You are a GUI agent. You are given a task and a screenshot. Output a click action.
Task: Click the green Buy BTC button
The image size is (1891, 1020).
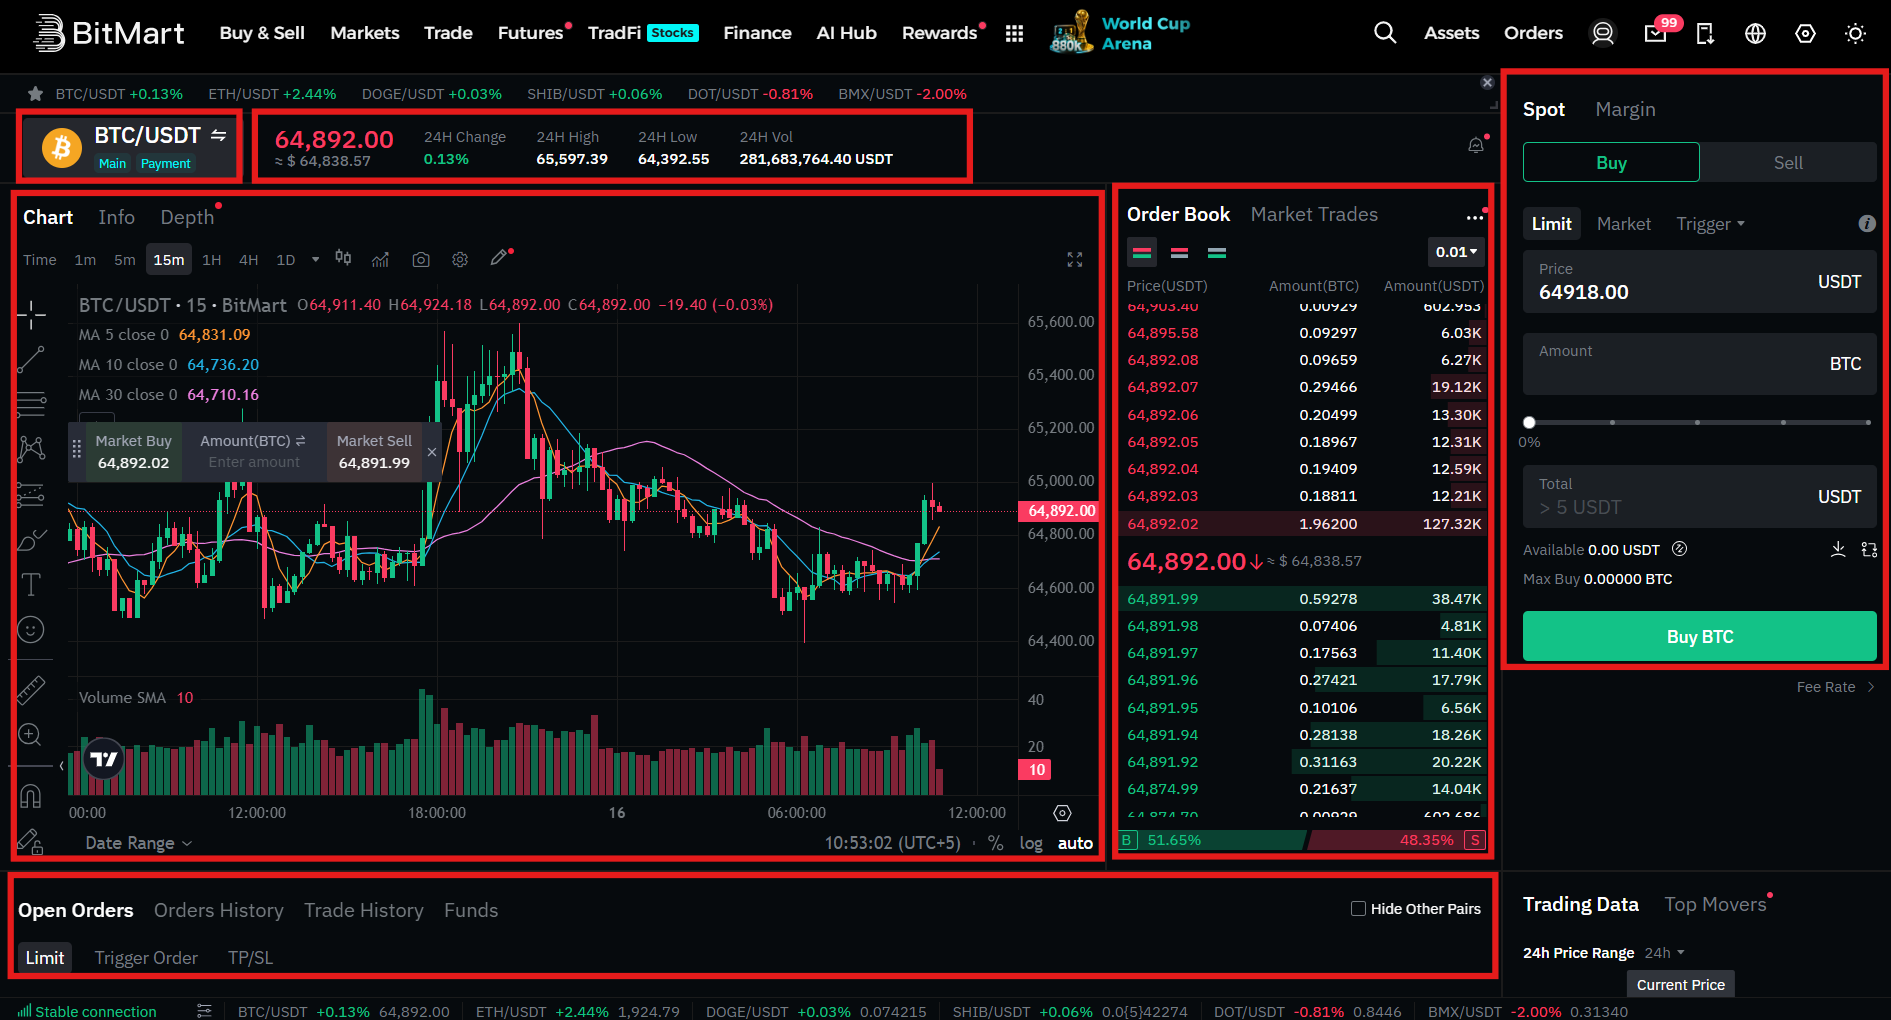[x=1700, y=636]
